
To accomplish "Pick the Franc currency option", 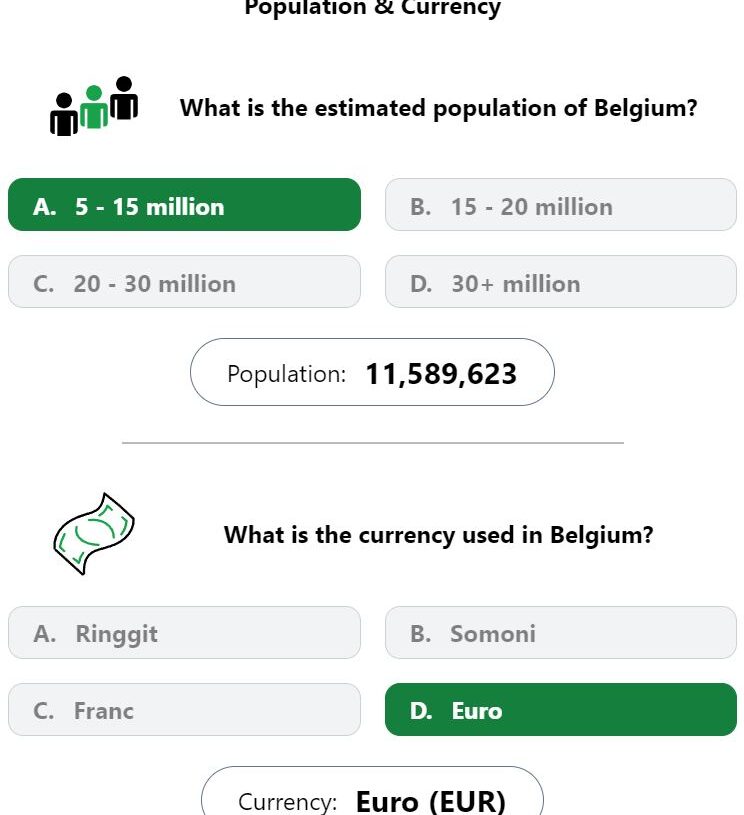I will (185, 709).
